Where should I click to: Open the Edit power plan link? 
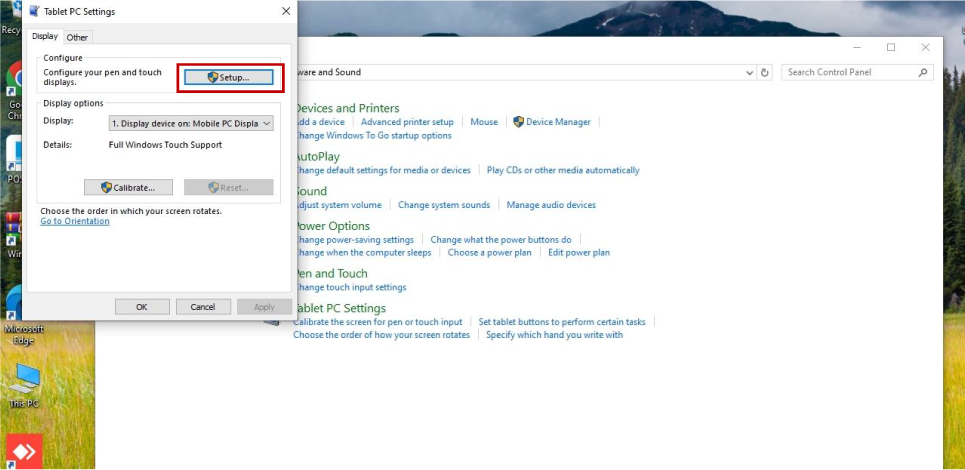coord(579,253)
